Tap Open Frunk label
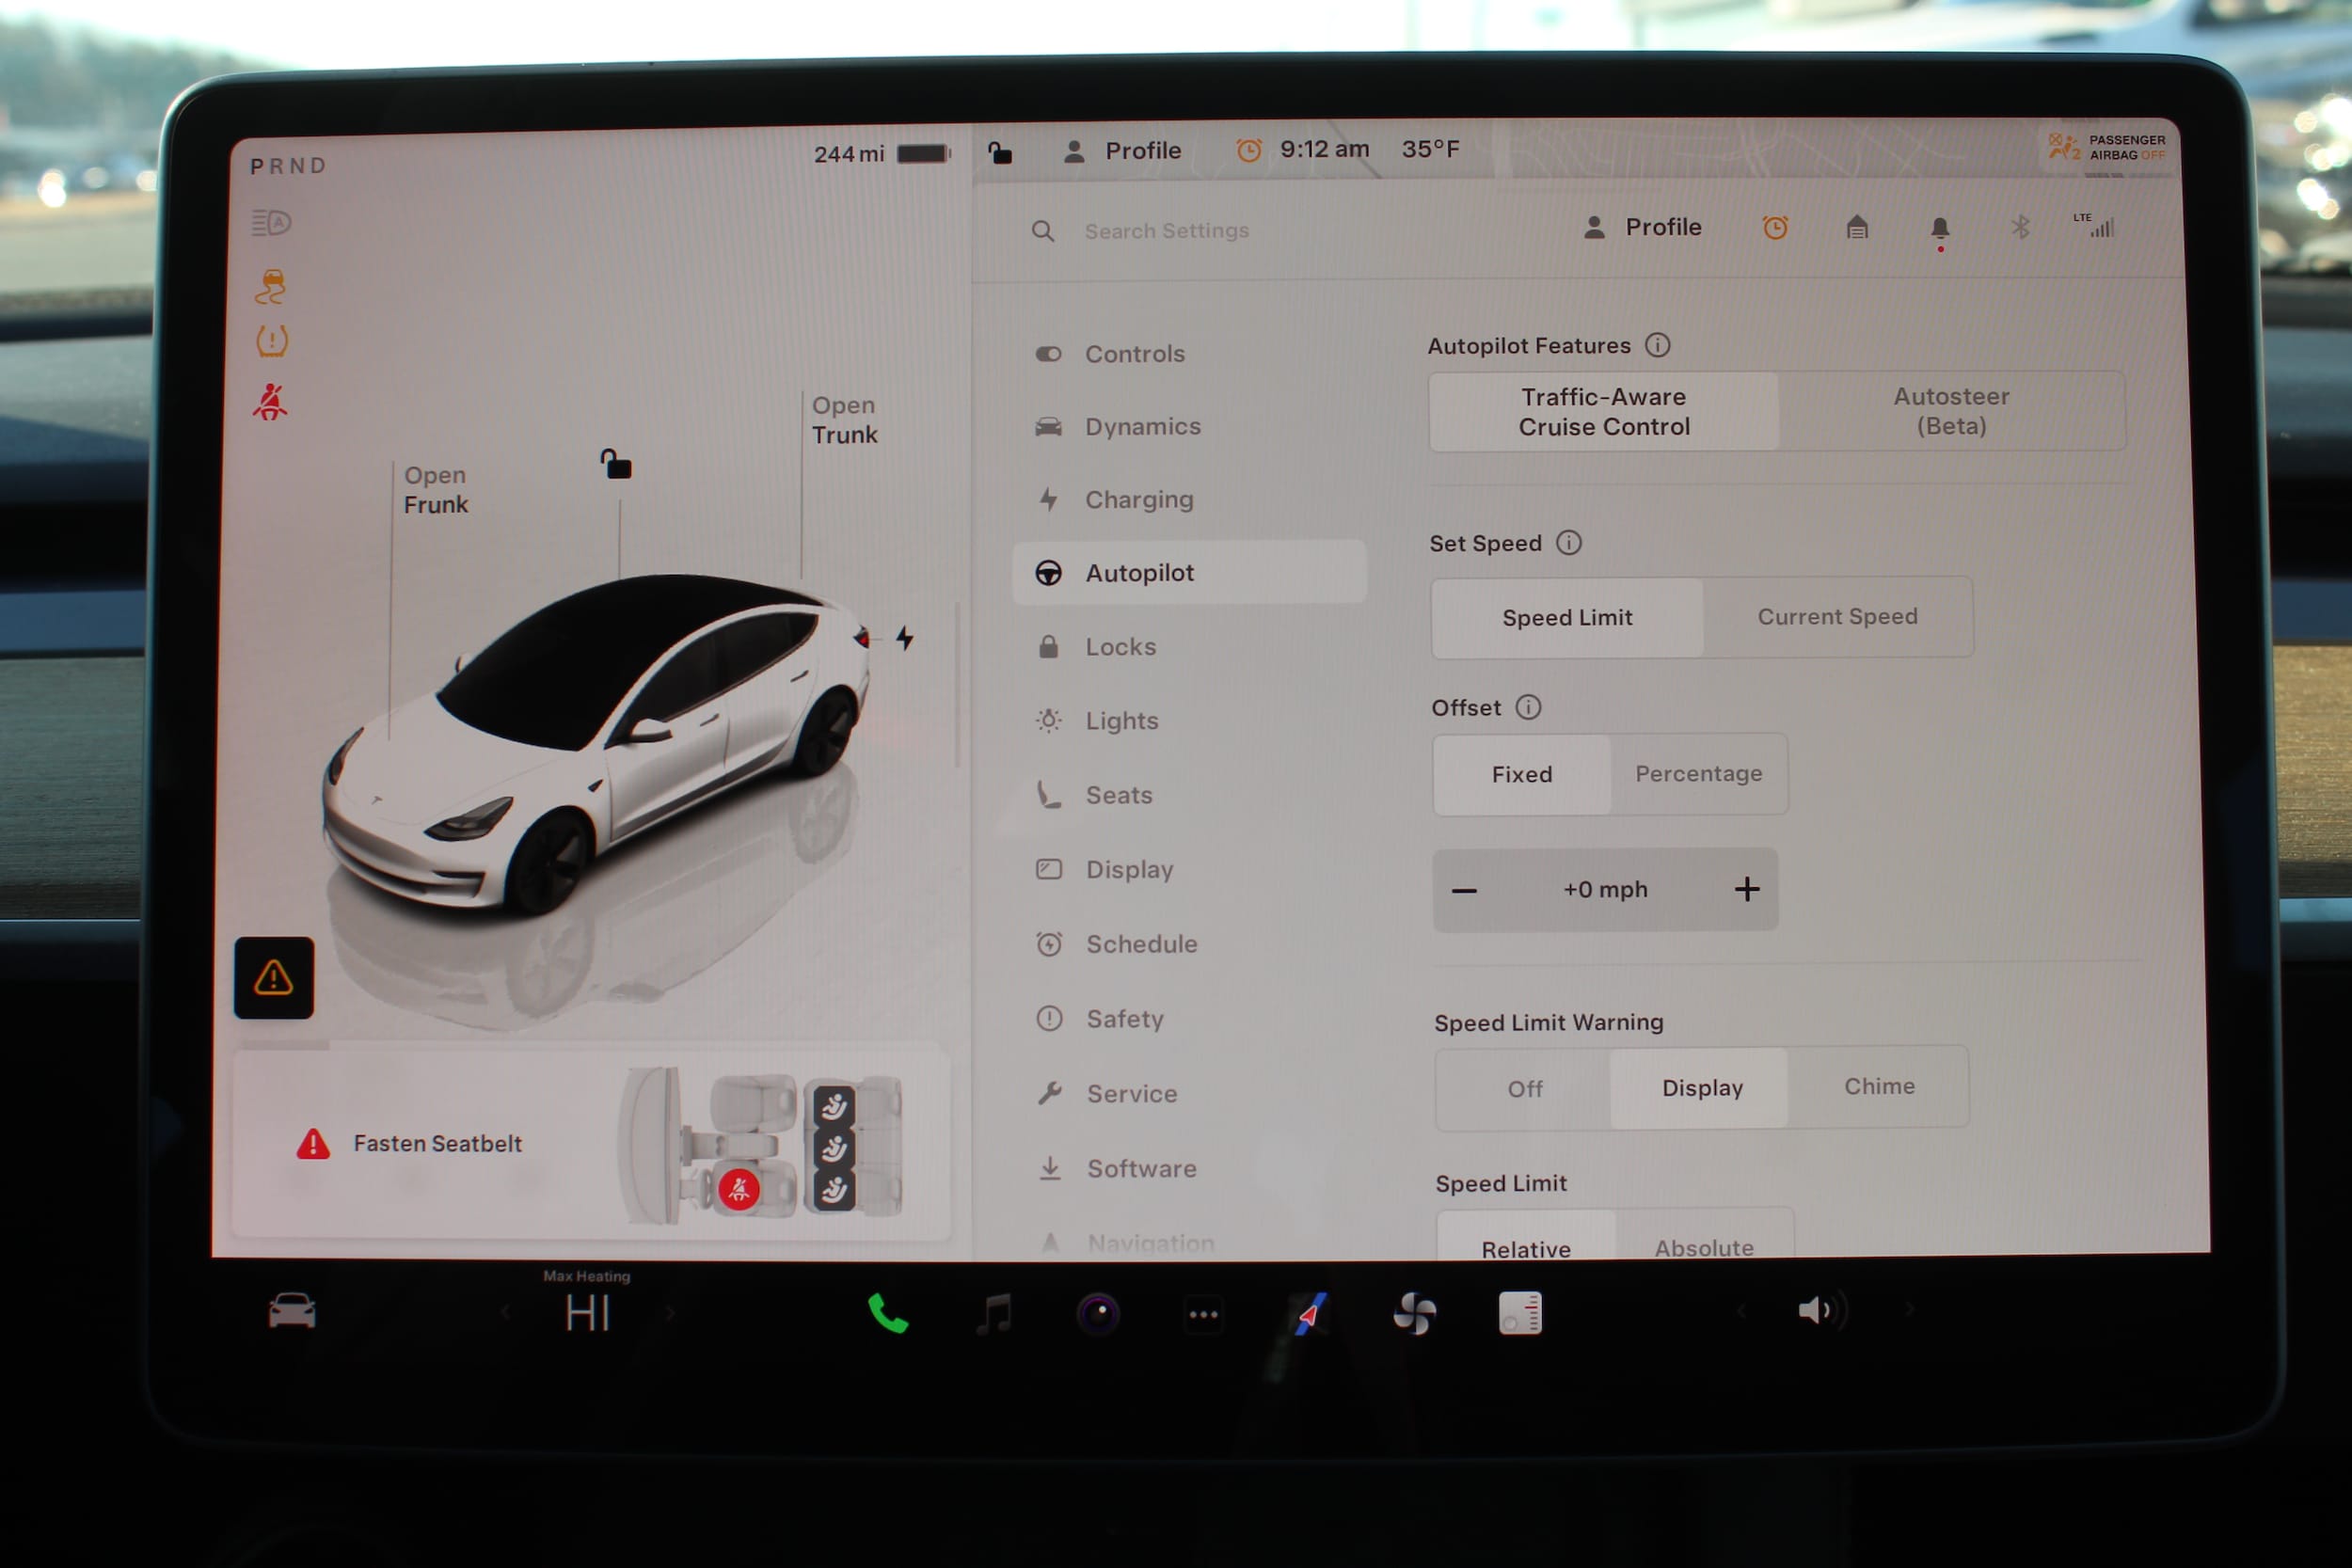The height and width of the screenshot is (1568, 2352). (435, 490)
